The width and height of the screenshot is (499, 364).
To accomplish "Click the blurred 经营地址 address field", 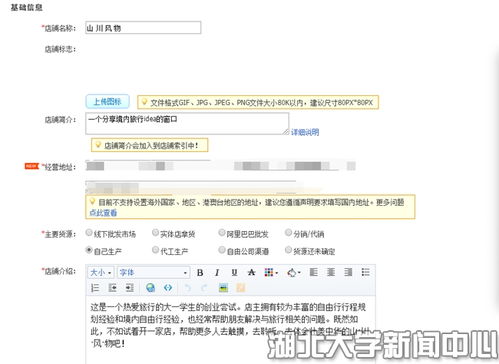I will click(220, 166).
